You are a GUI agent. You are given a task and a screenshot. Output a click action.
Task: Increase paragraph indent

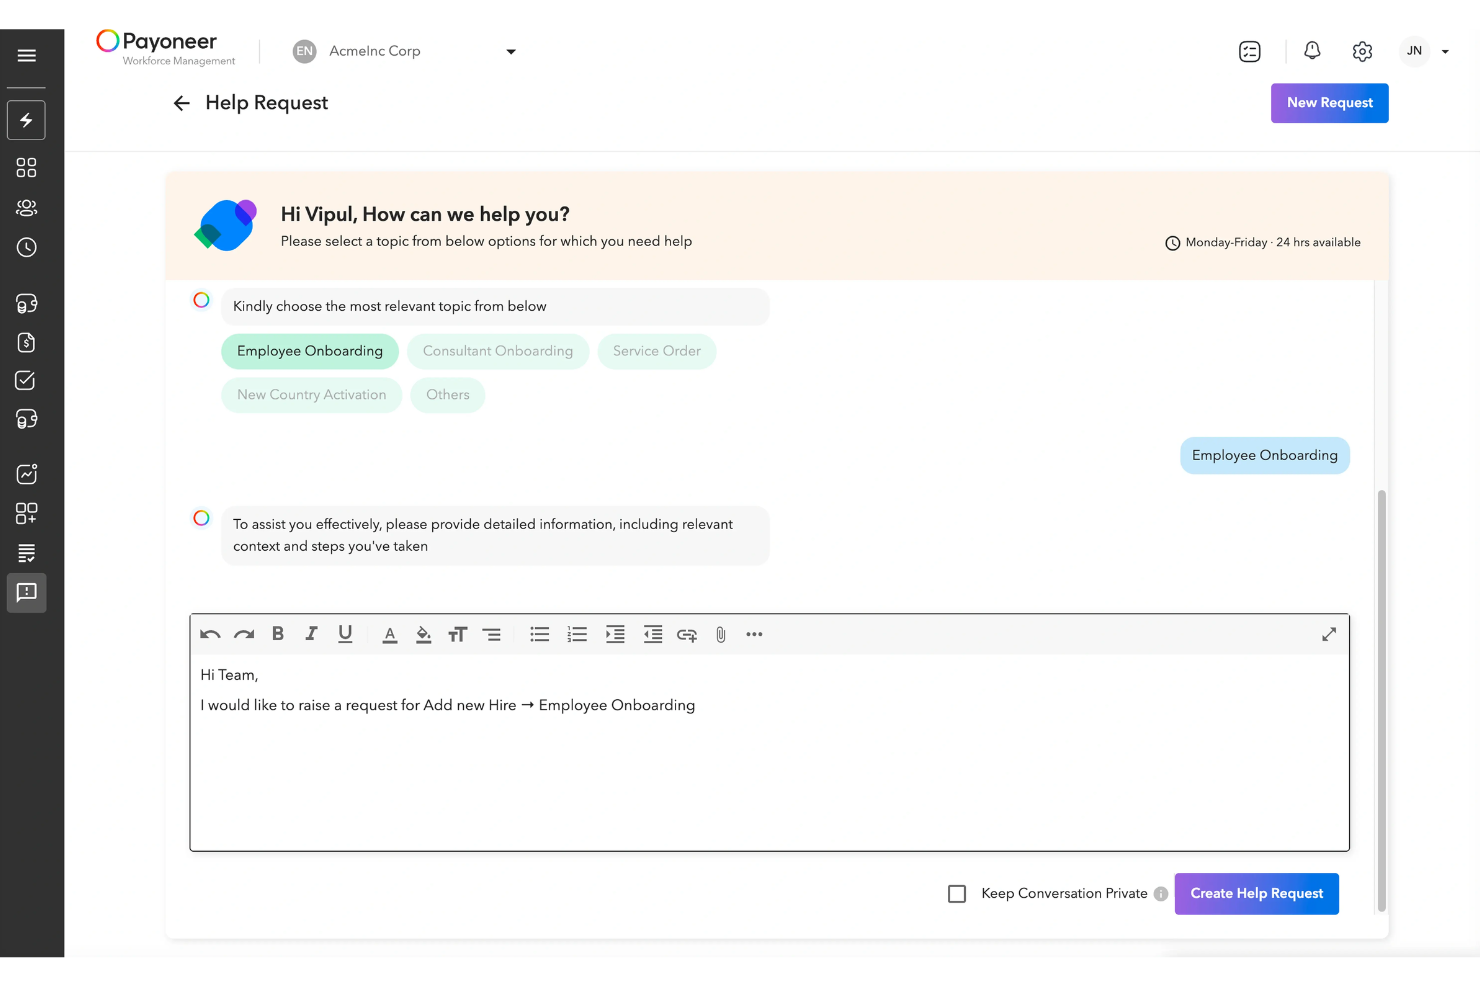[615, 635]
